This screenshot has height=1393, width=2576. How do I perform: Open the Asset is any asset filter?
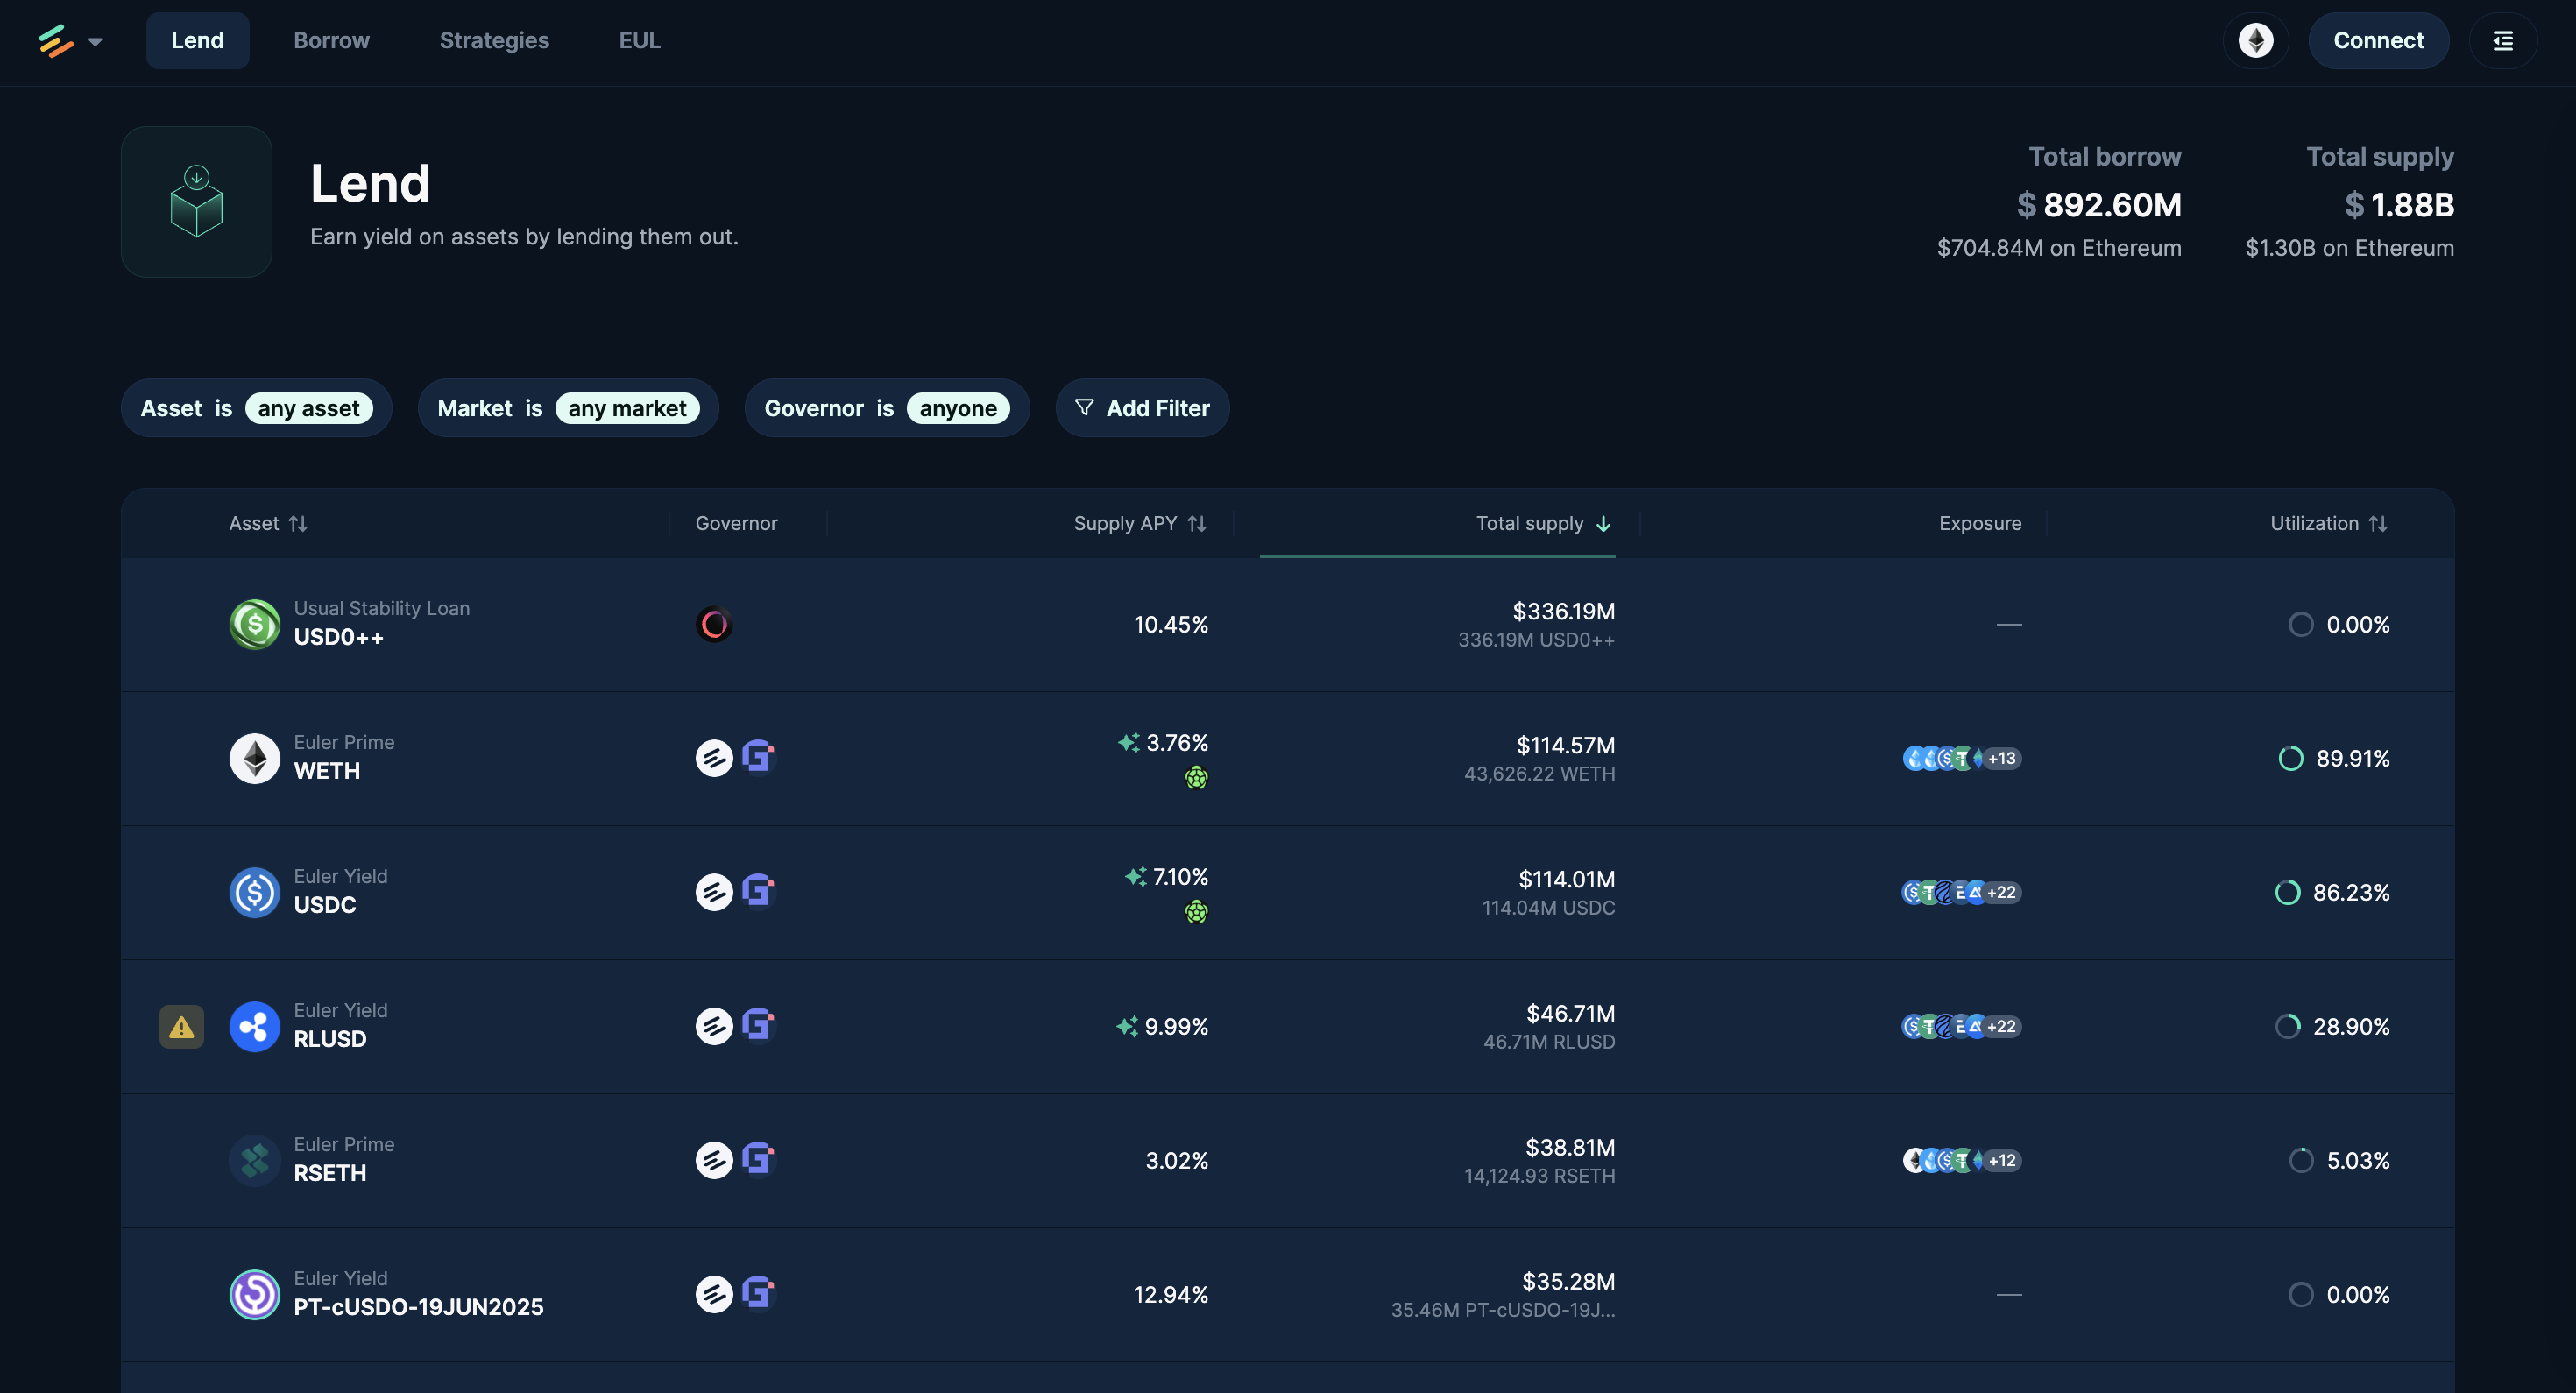pos(256,408)
